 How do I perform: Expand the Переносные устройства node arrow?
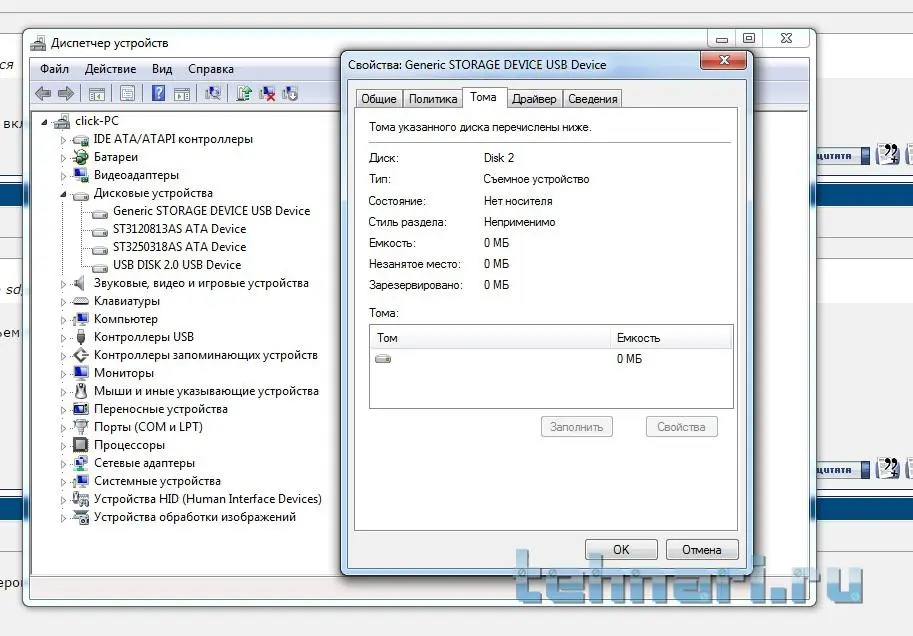click(x=63, y=410)
